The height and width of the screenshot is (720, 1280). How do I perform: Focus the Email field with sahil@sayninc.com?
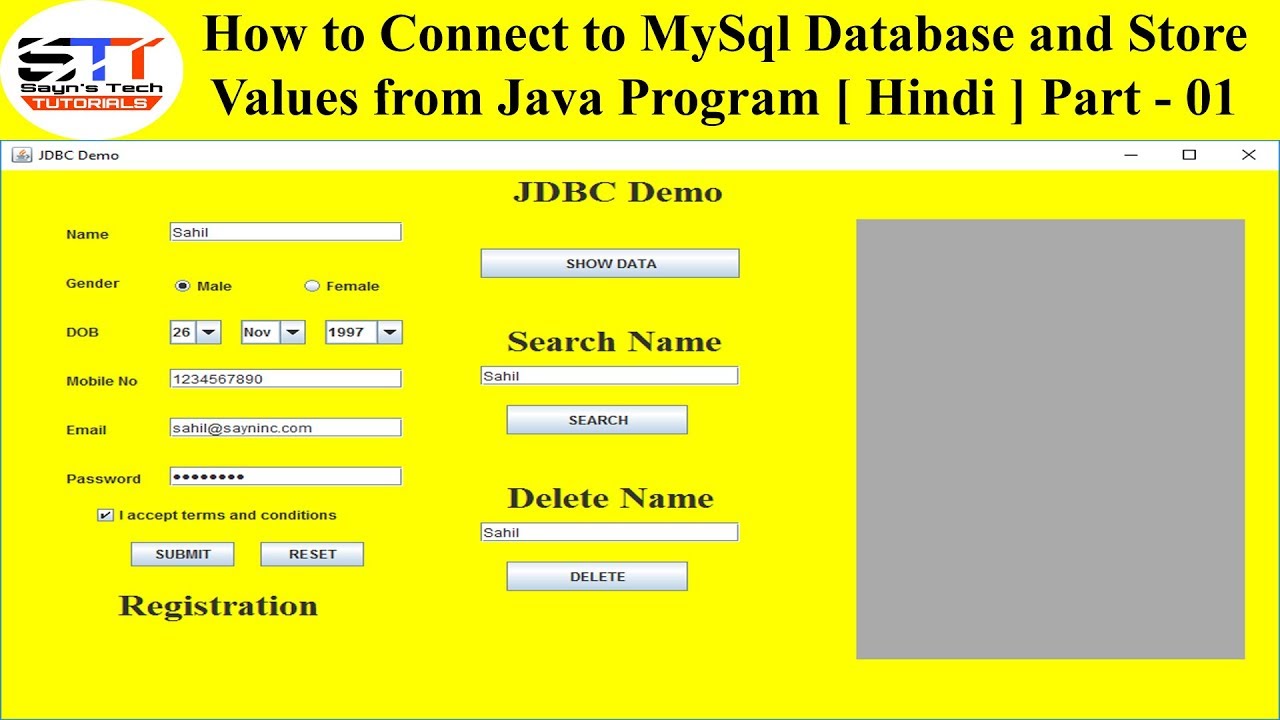point(286,428)
